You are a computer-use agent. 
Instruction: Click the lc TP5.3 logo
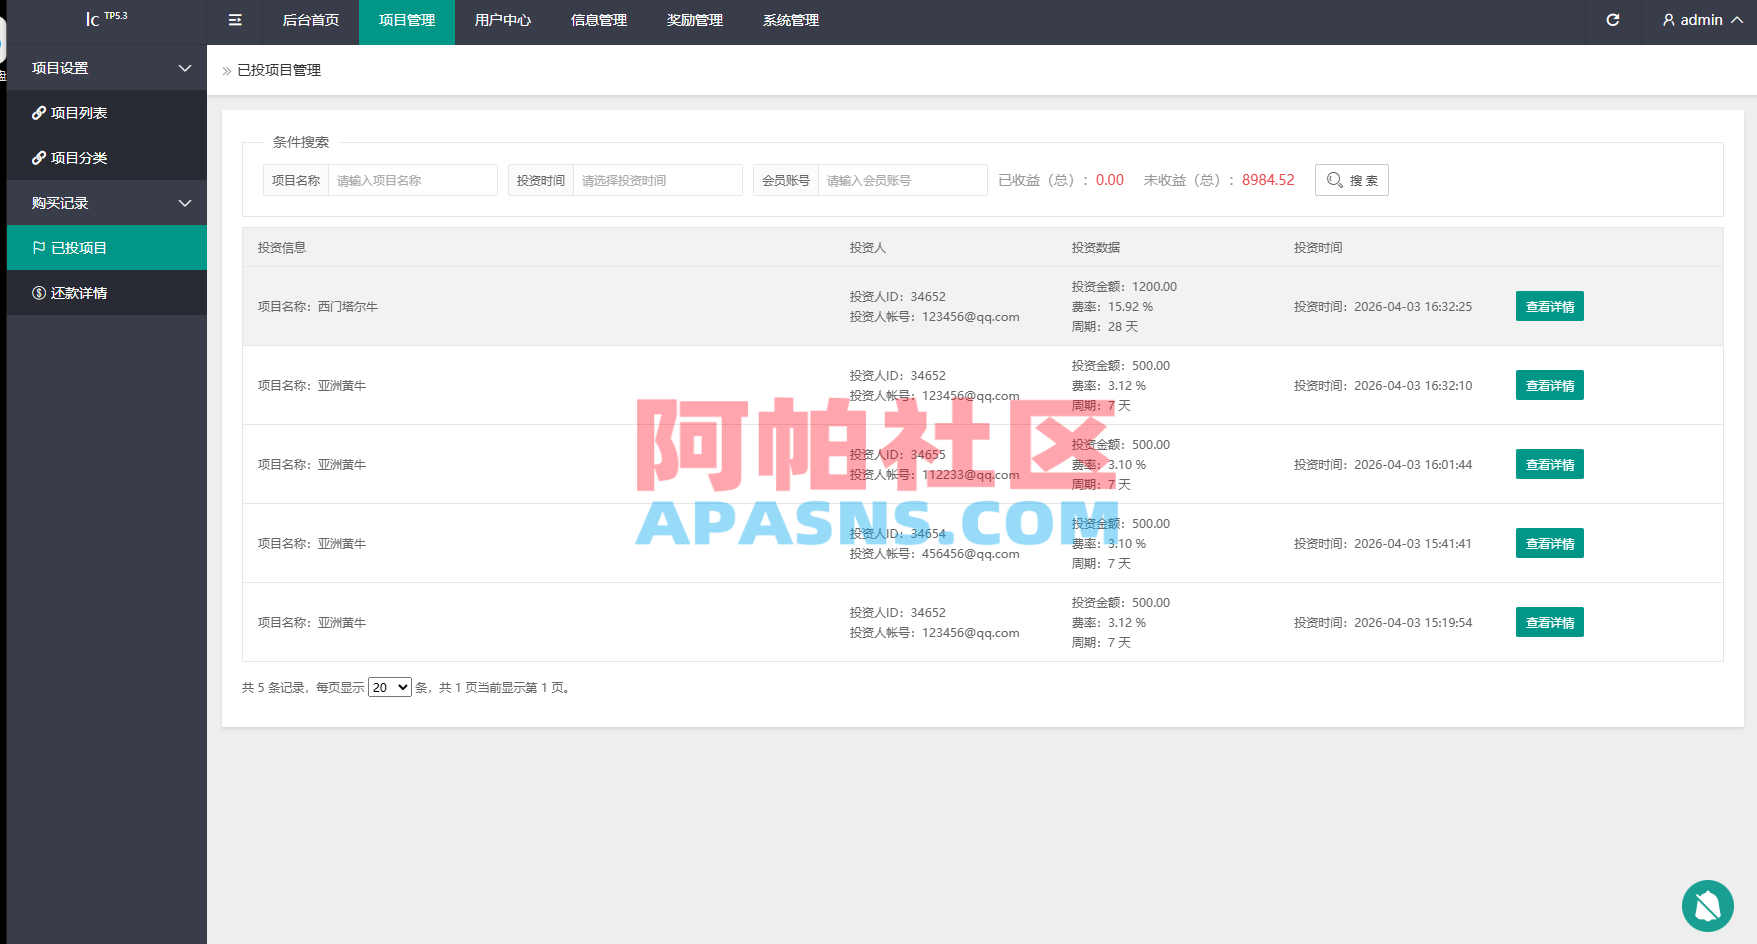(106, 19)
